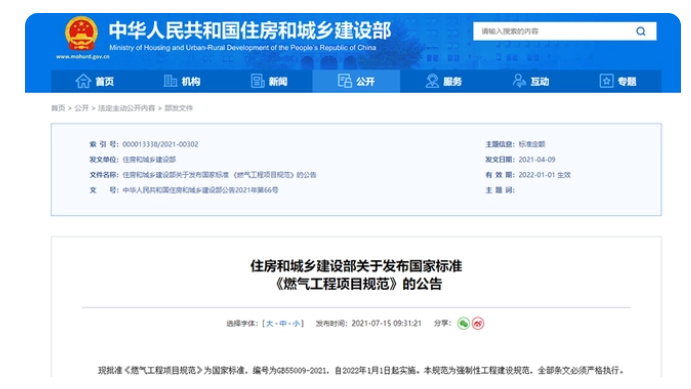The image size is (691, 389).
Task: Click the document icon beside 公开
Action: coord(345,81)
